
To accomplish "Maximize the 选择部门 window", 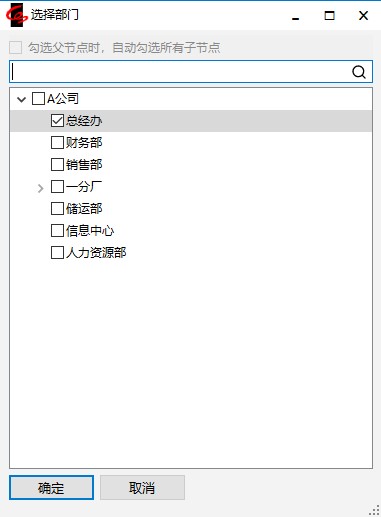I will pos(329,15).
